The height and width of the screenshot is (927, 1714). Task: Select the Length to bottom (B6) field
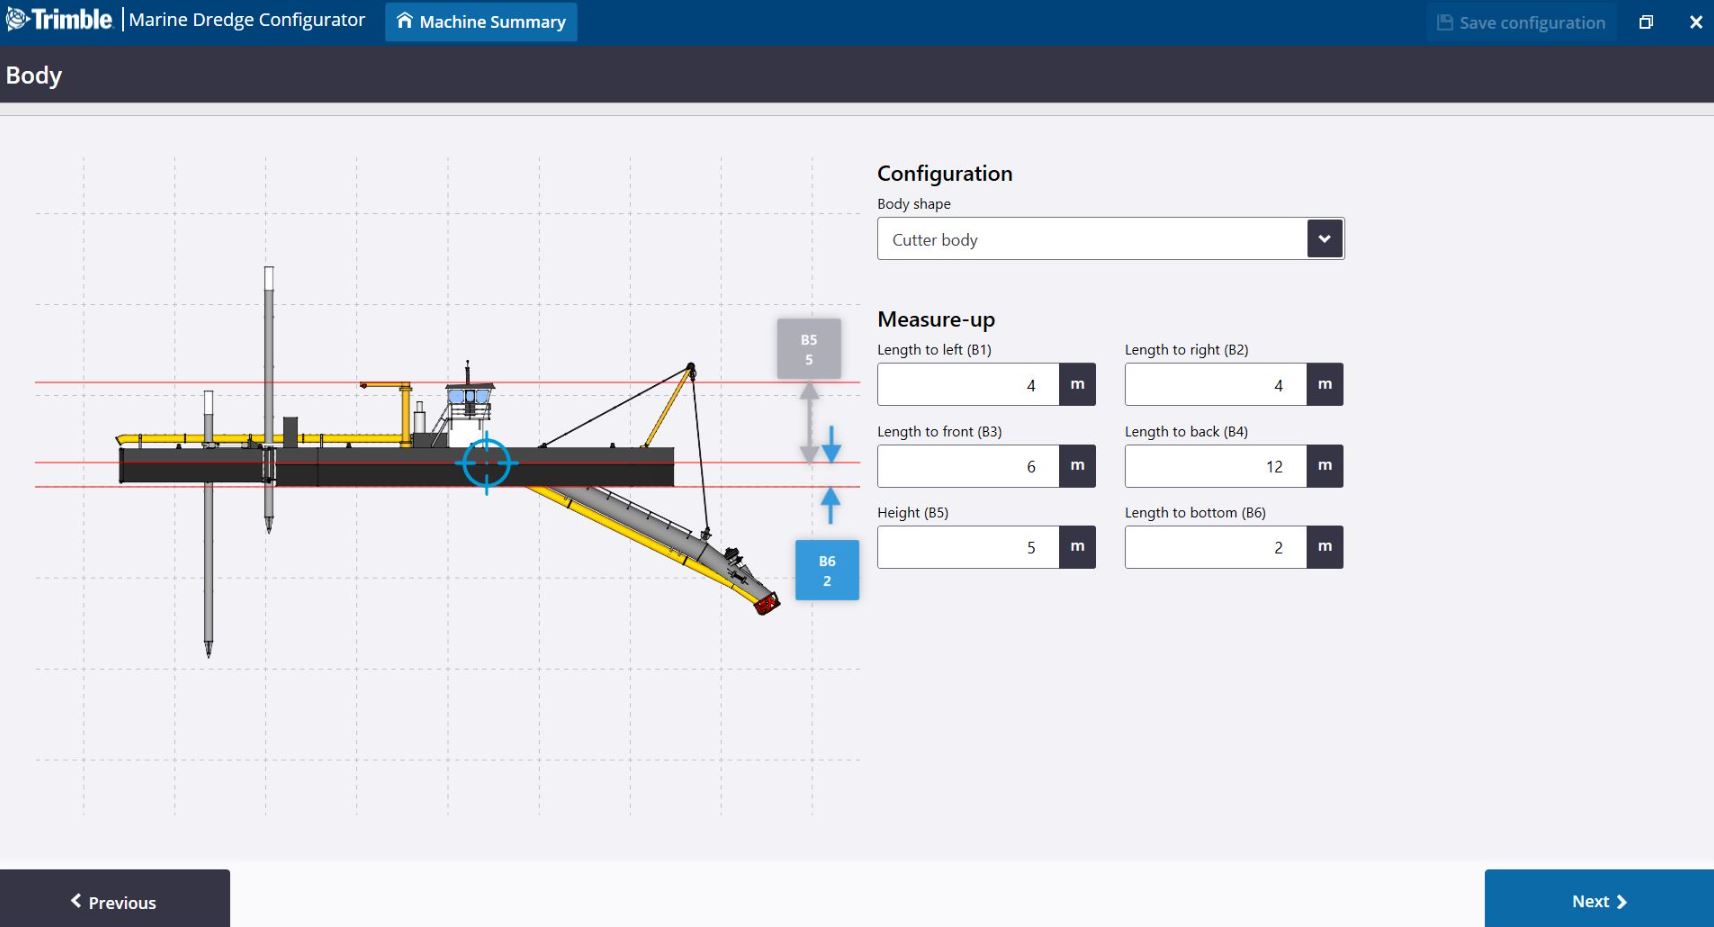coord(1214,547)
